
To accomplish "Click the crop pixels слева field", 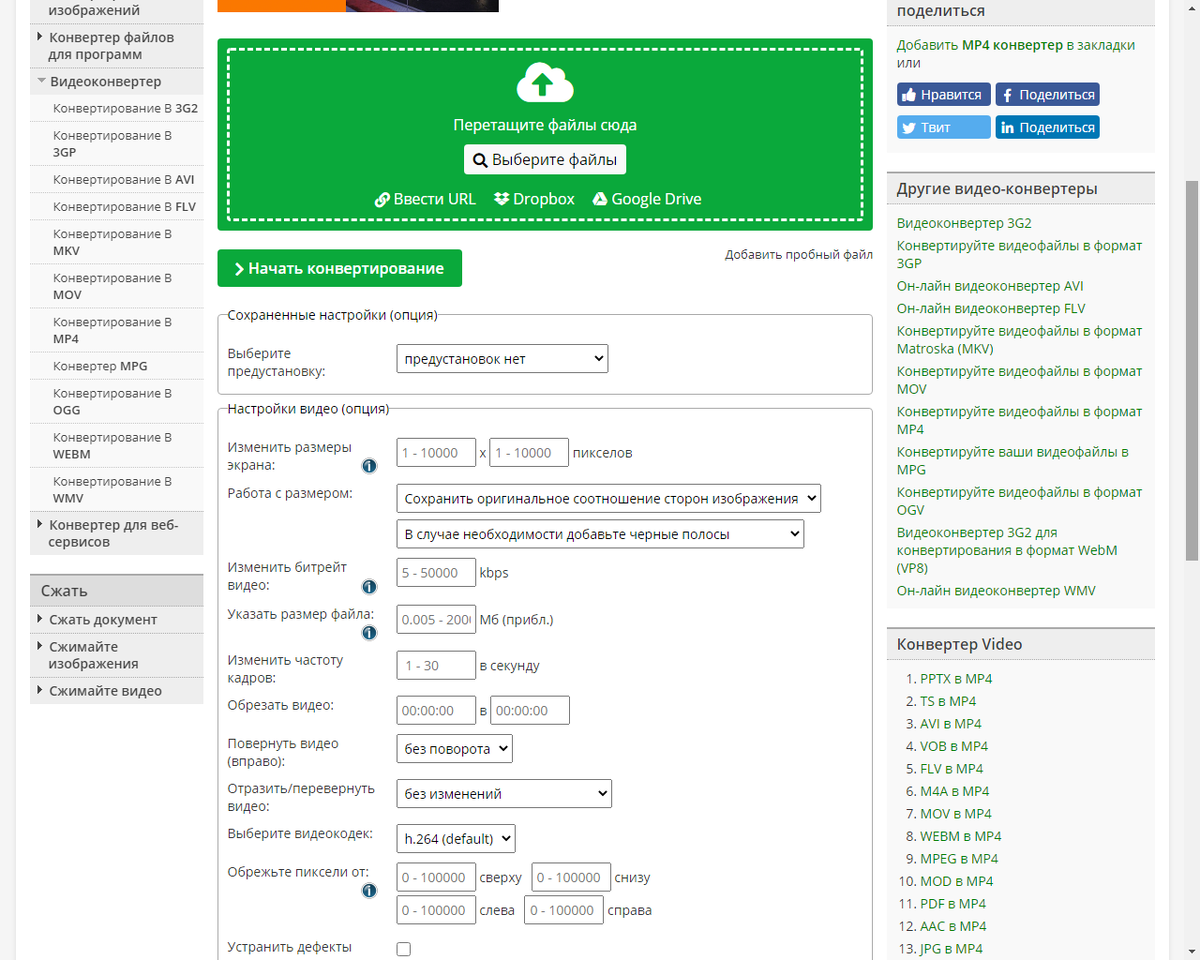I will [x=436, y=910].
